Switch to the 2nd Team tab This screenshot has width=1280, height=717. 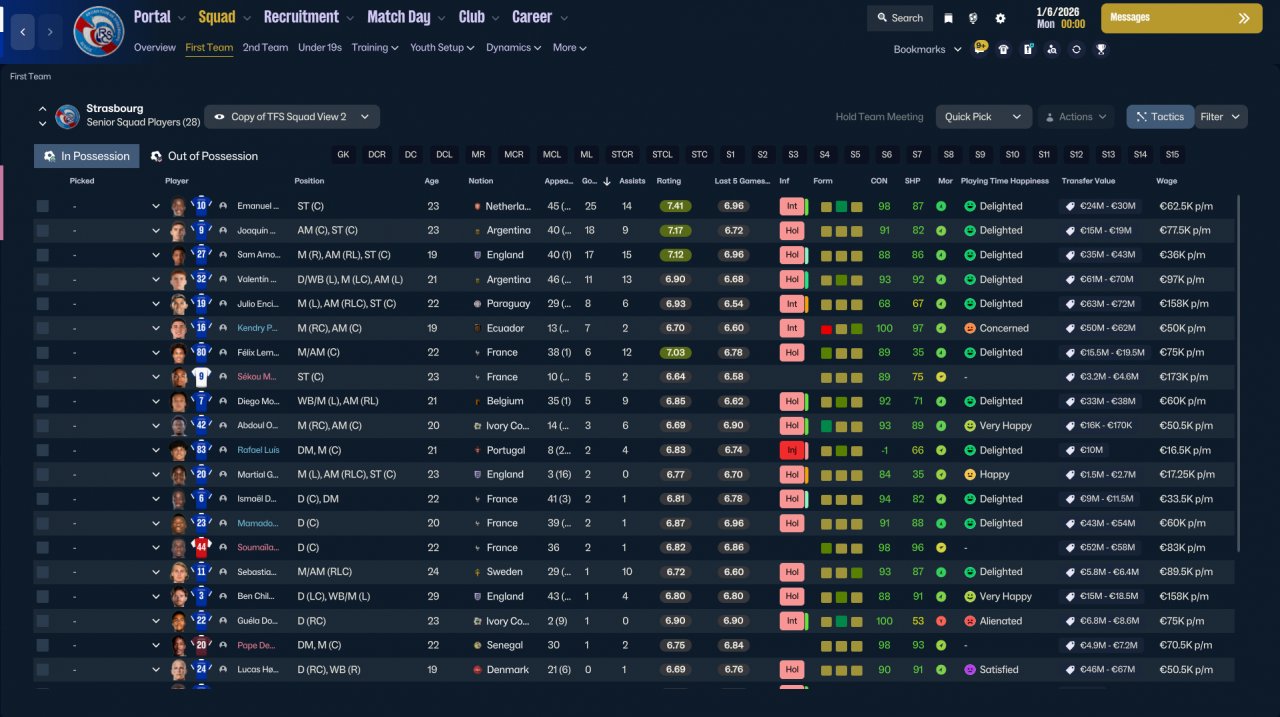point(265,47)
